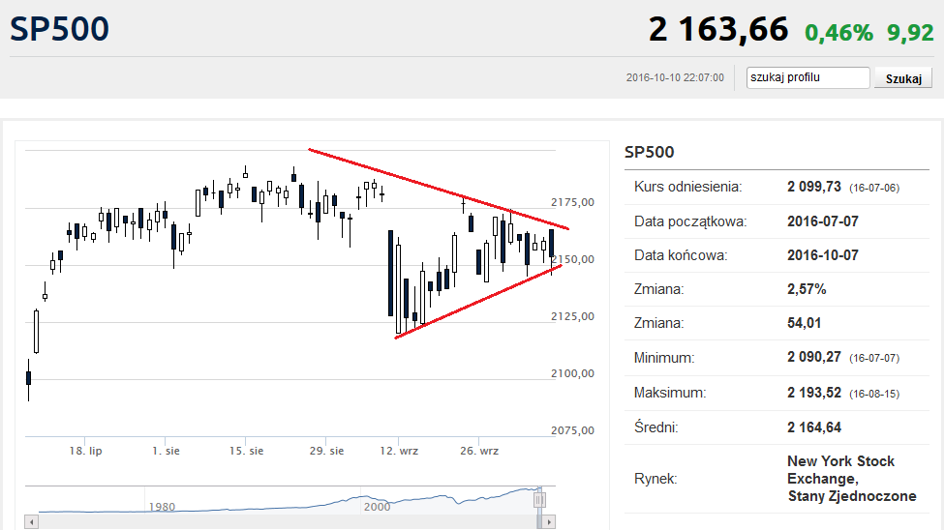Click the date (16-08-15) next to Maksimum

pyautogui.click(x=874, y=394)
